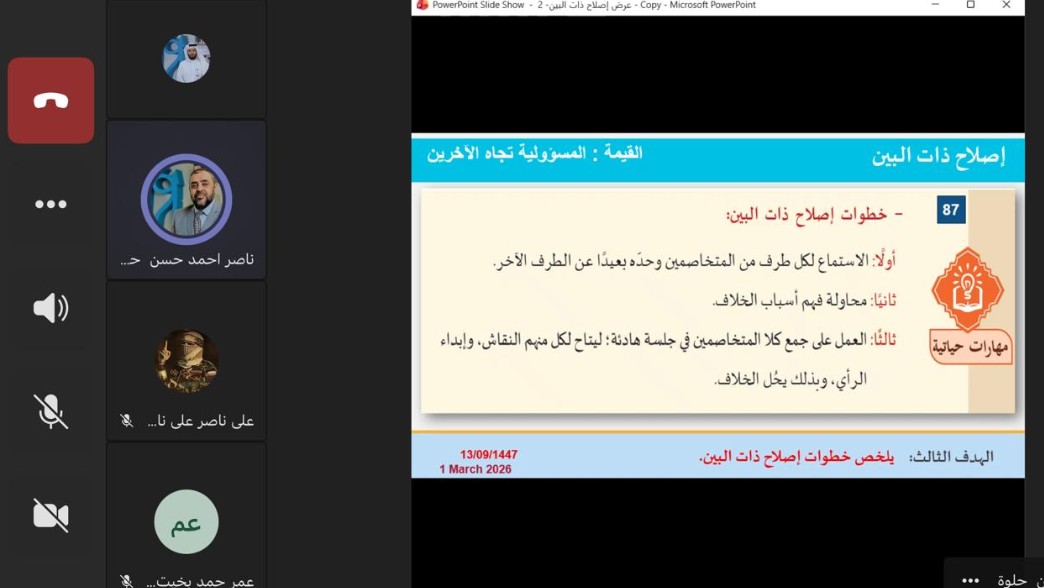Screen dimensions: 1044x588
Task: Click على ناصر's profile picture
Action: pos(186,359)
